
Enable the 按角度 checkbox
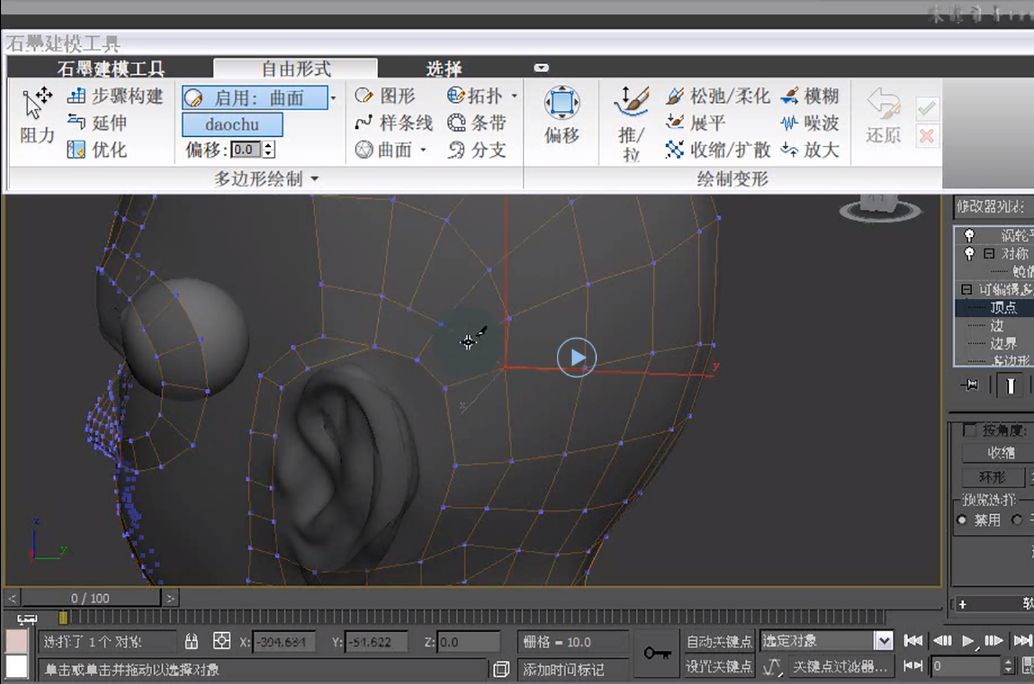(969, 430)
